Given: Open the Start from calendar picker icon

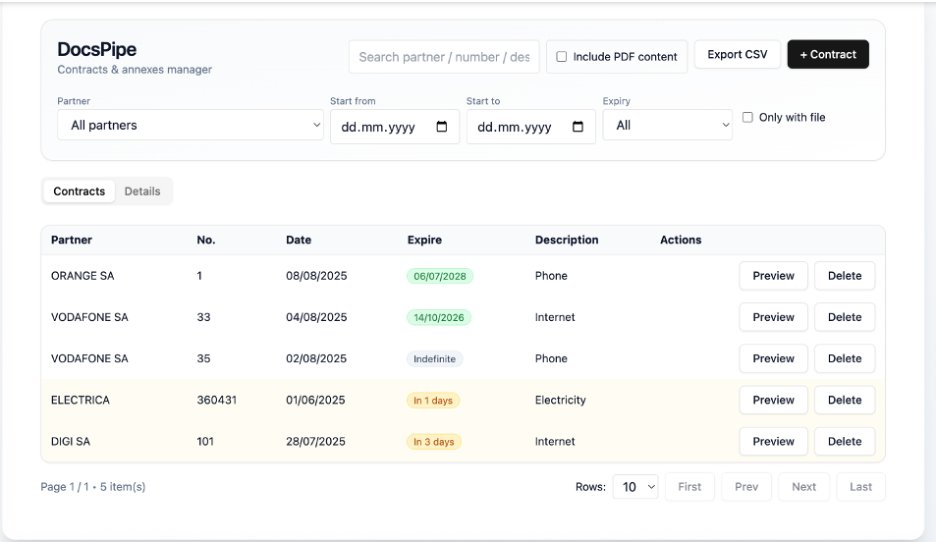Looking at the screenshot, I should [442, 127].
